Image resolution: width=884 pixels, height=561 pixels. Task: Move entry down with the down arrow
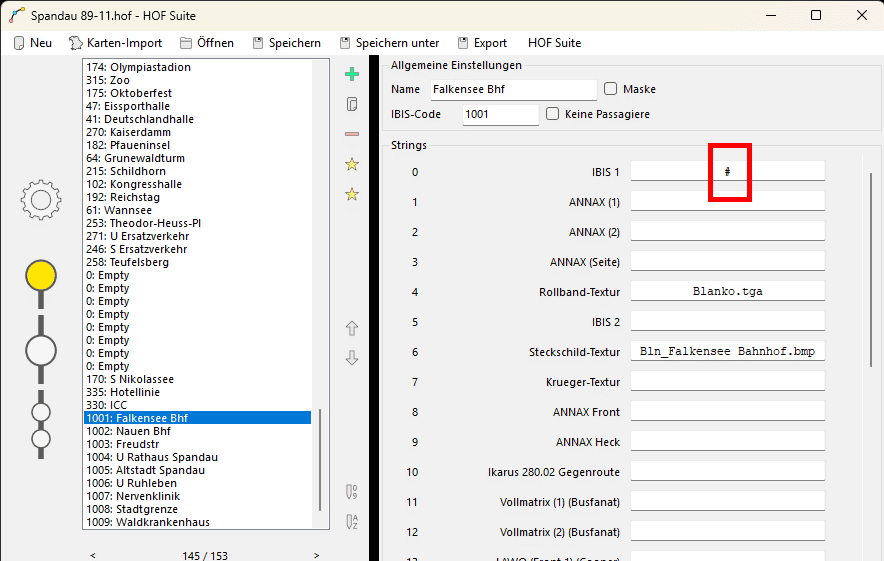point(351,358)
